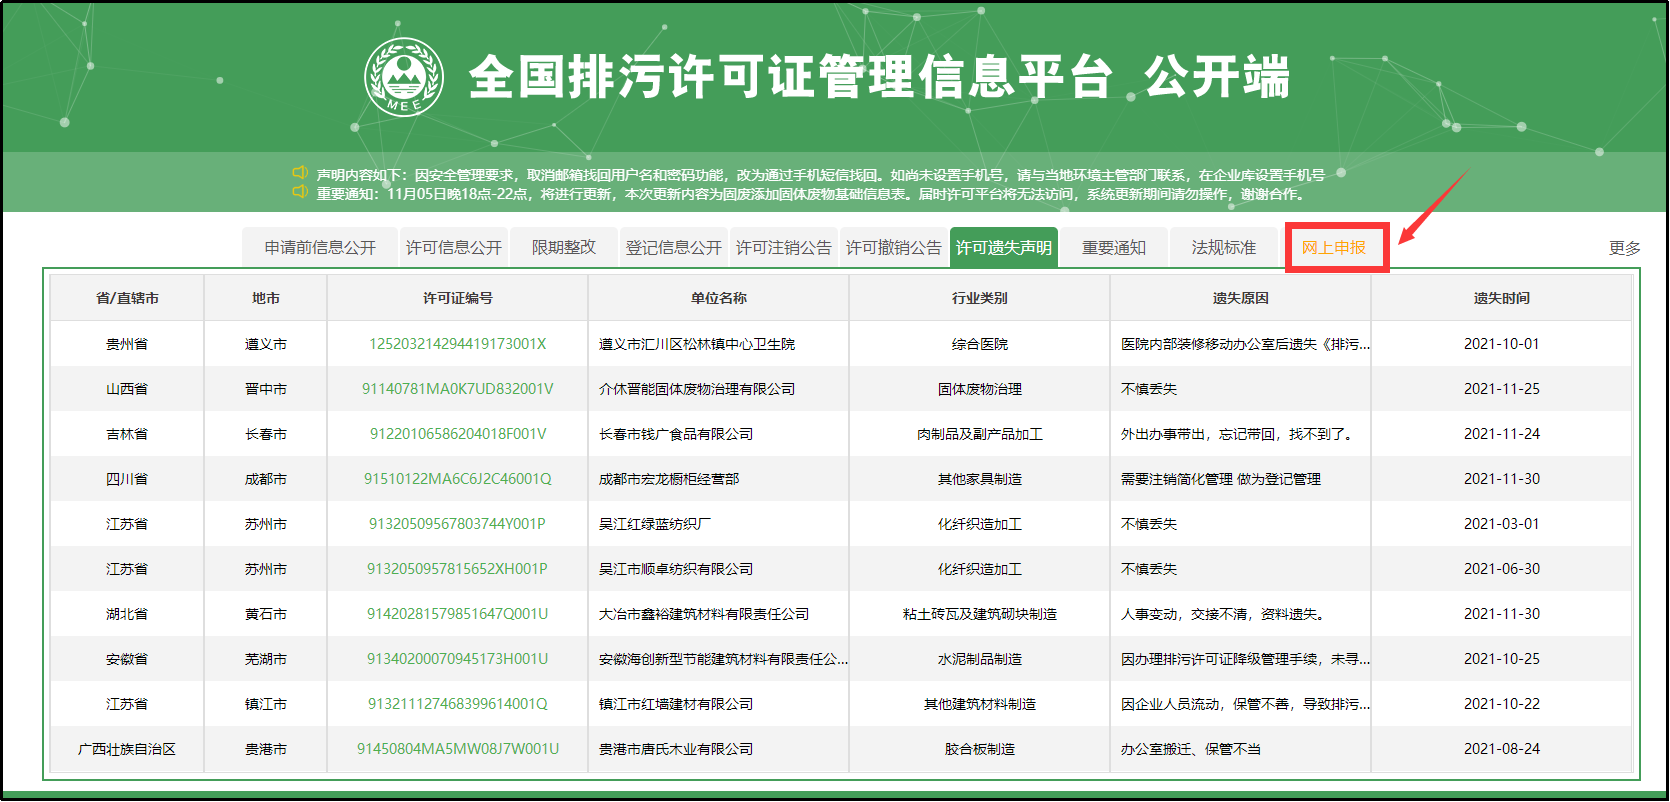Switch to the 法规标准 tab
The image size is (1670, 802).
coord(1223,247)
